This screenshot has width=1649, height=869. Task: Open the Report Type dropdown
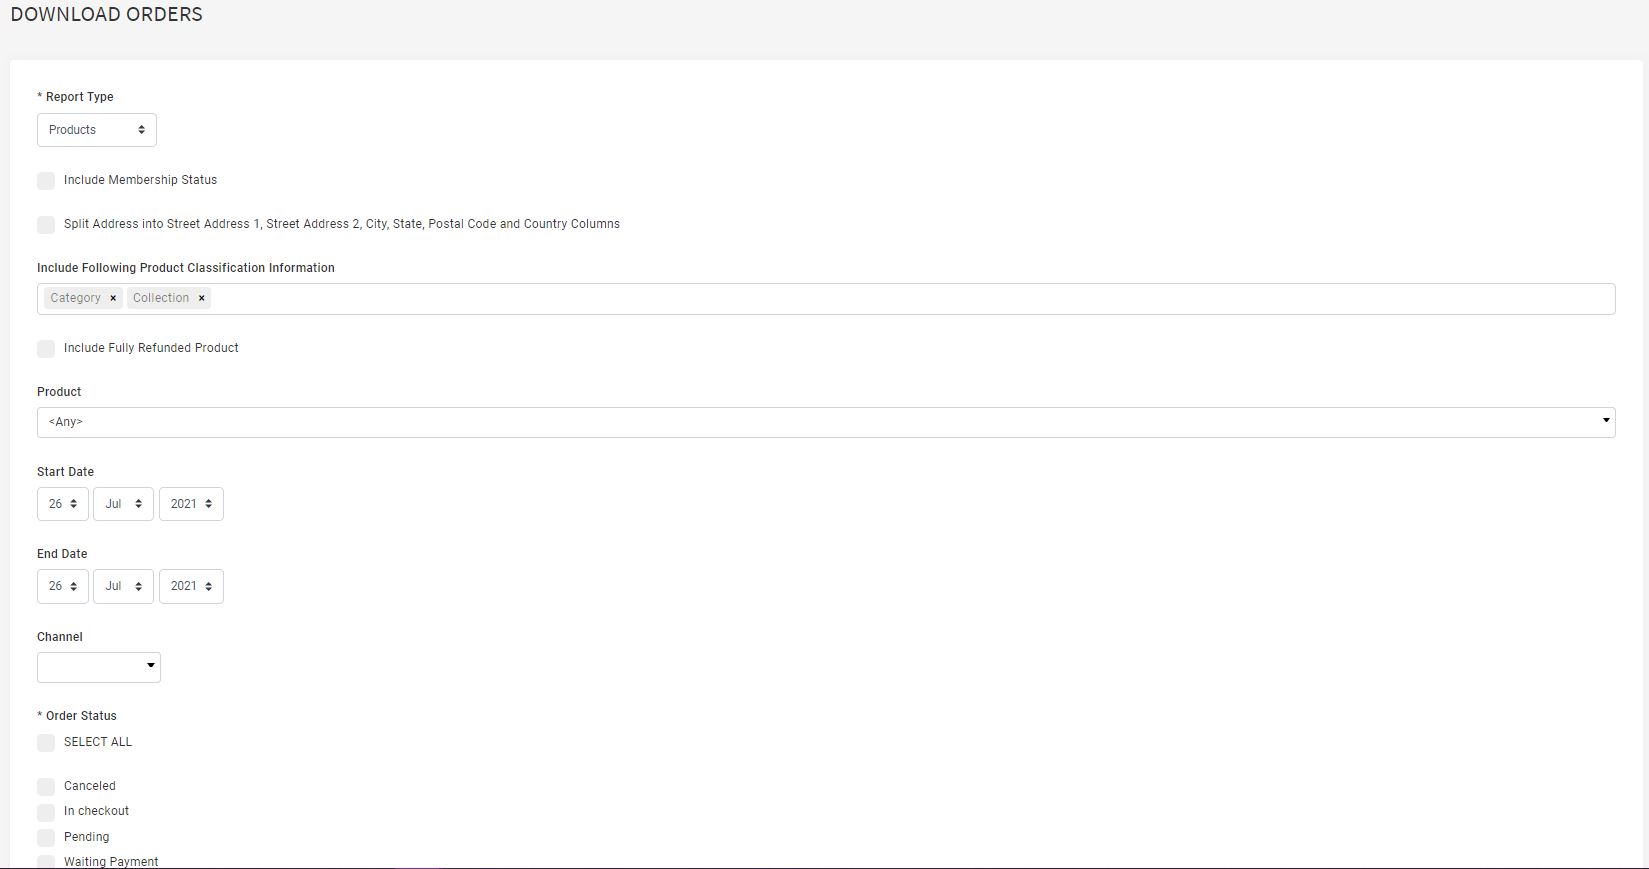(x=97, y=130)
